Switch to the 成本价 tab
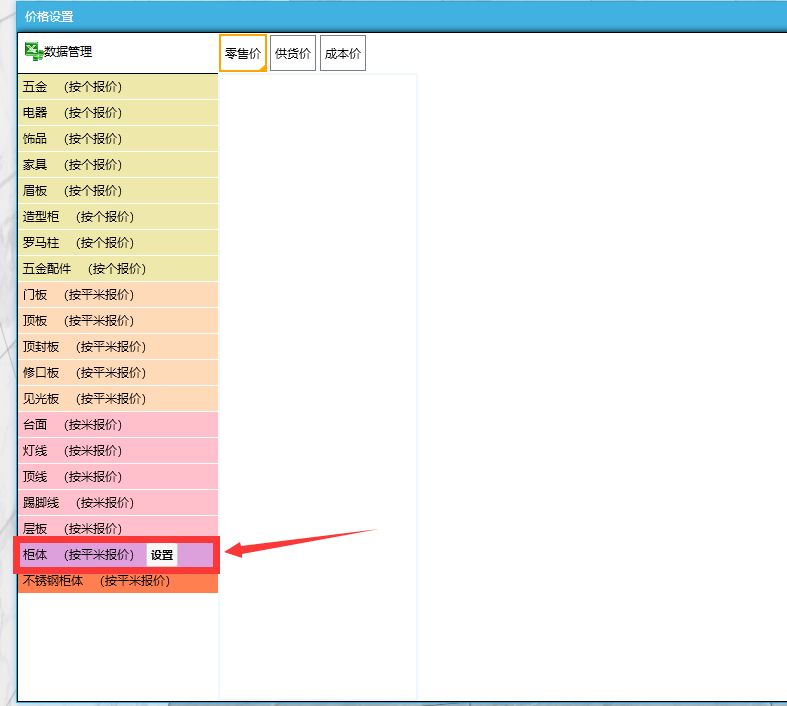 (x=343, y=53)
